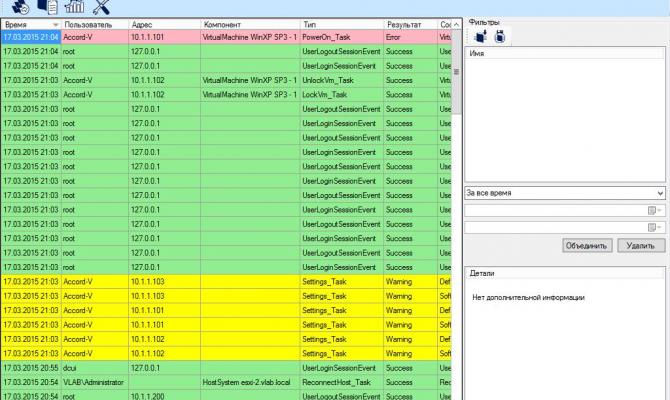Screen dimensions: 670x400
Task: Open the wrench and screwdriver settings icon
Action: (x=101, y=6)
